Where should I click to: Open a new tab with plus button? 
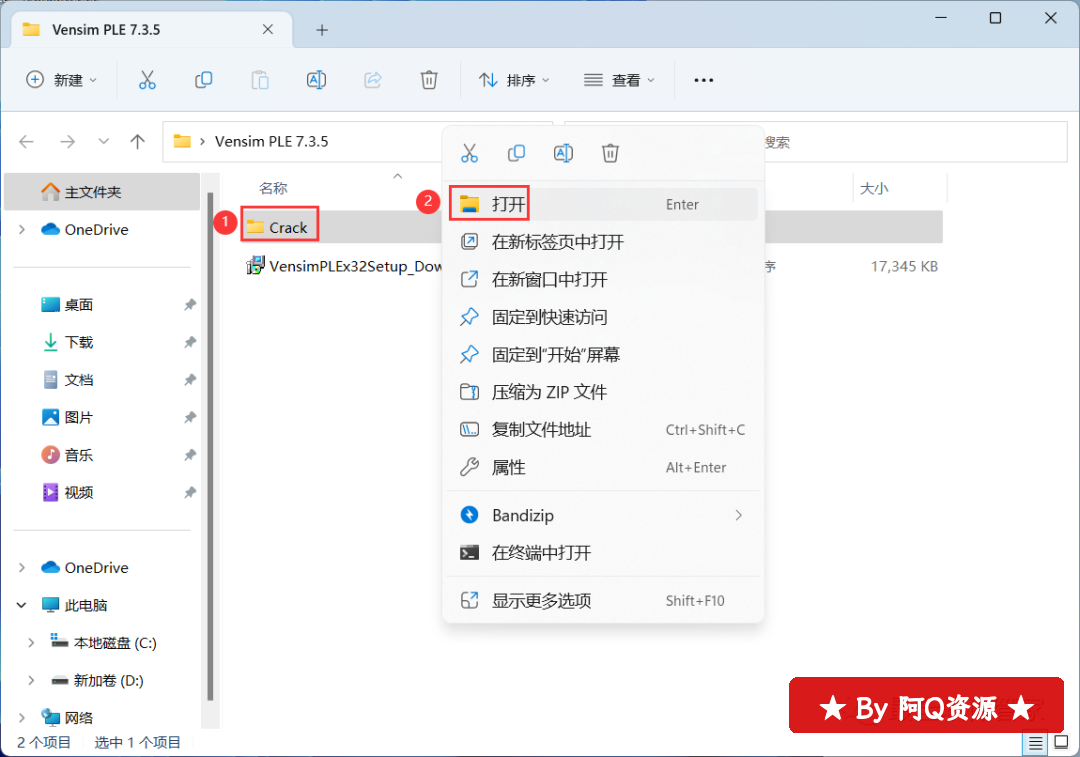click(322, 30)
